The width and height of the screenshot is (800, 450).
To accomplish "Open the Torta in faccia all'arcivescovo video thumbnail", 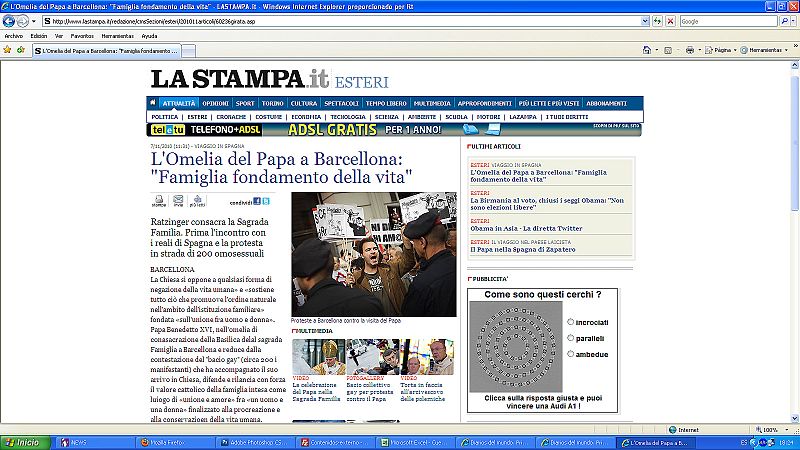I will point(427,357).
